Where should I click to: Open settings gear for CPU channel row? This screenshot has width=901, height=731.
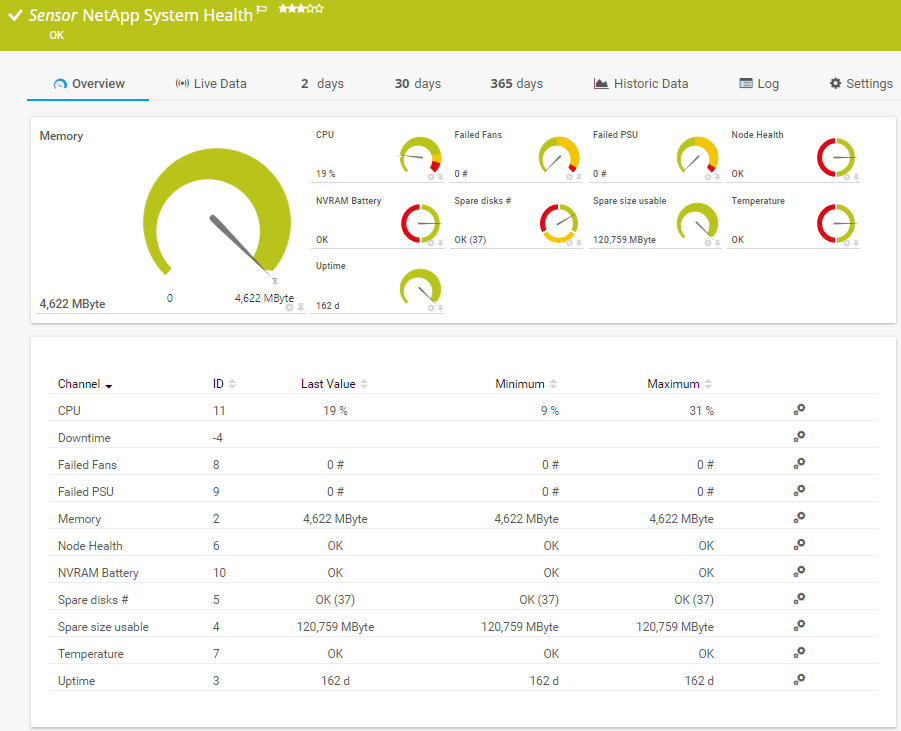[799, 410]
